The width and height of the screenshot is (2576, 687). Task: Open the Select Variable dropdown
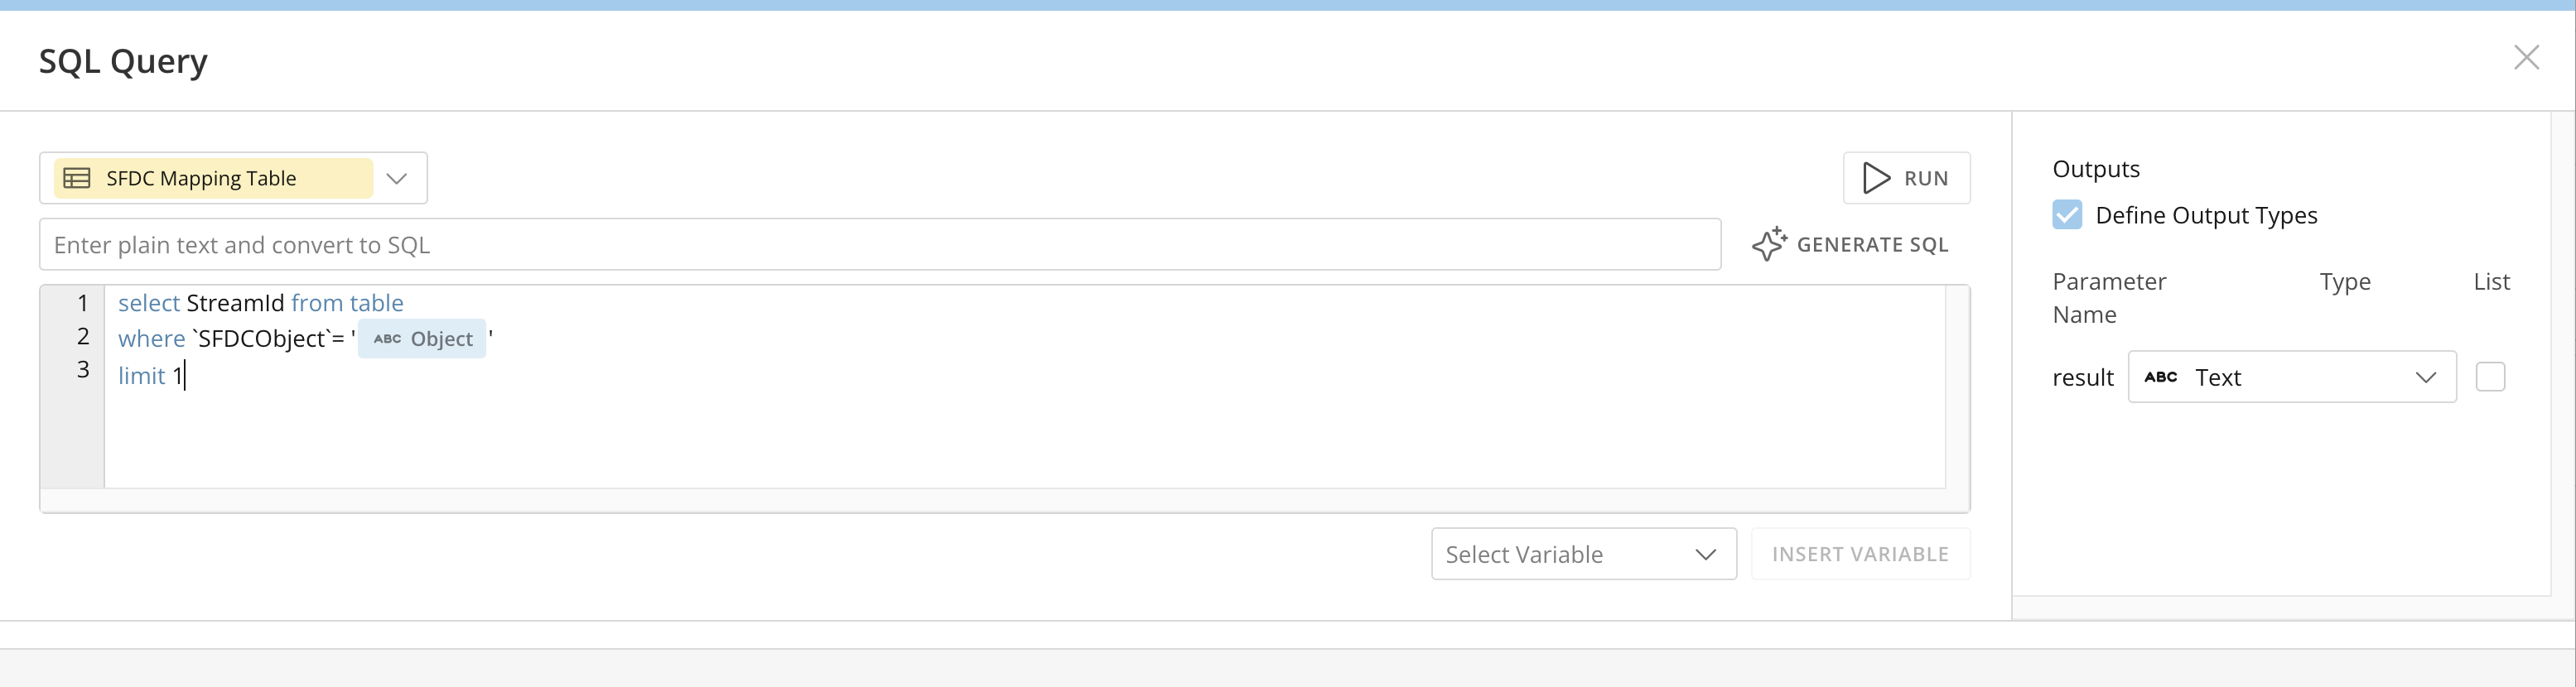[x=1583, y=554]
